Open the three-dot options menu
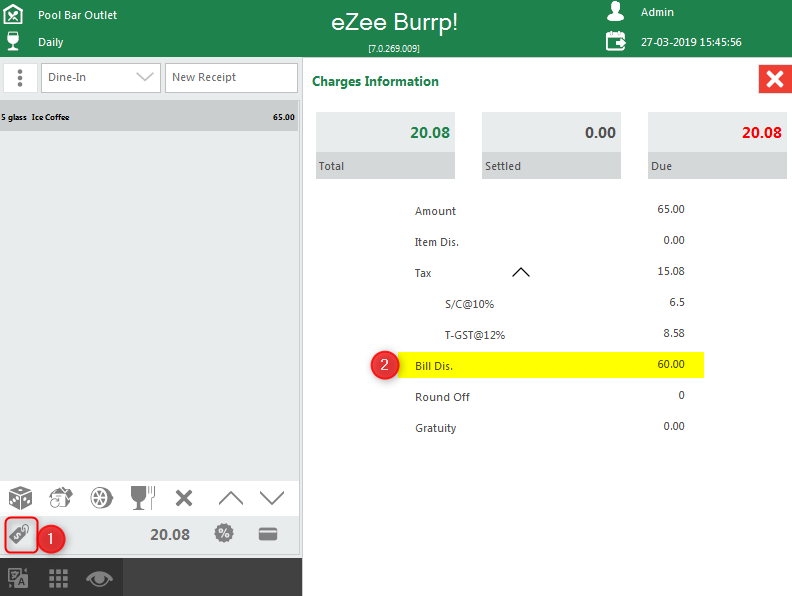 (x=20, y=78)
